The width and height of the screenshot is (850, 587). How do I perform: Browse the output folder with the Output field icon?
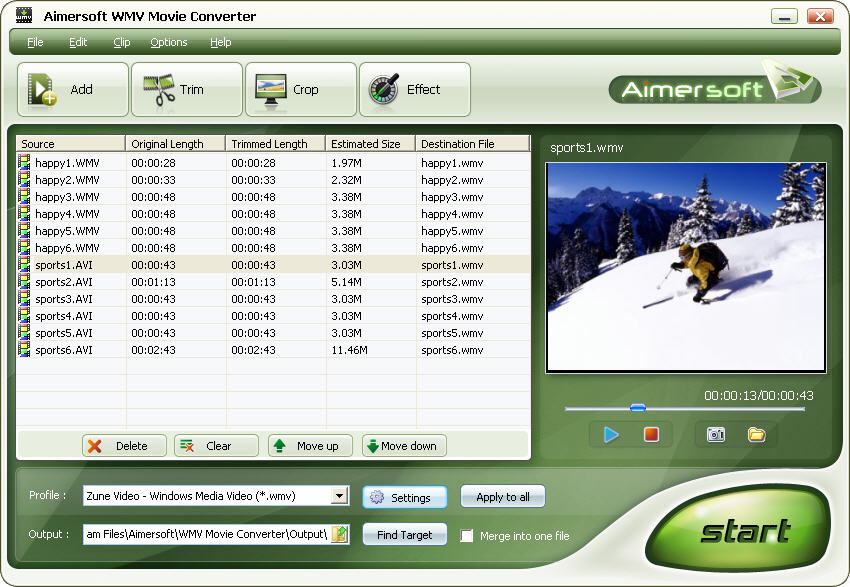click(340, 534)
